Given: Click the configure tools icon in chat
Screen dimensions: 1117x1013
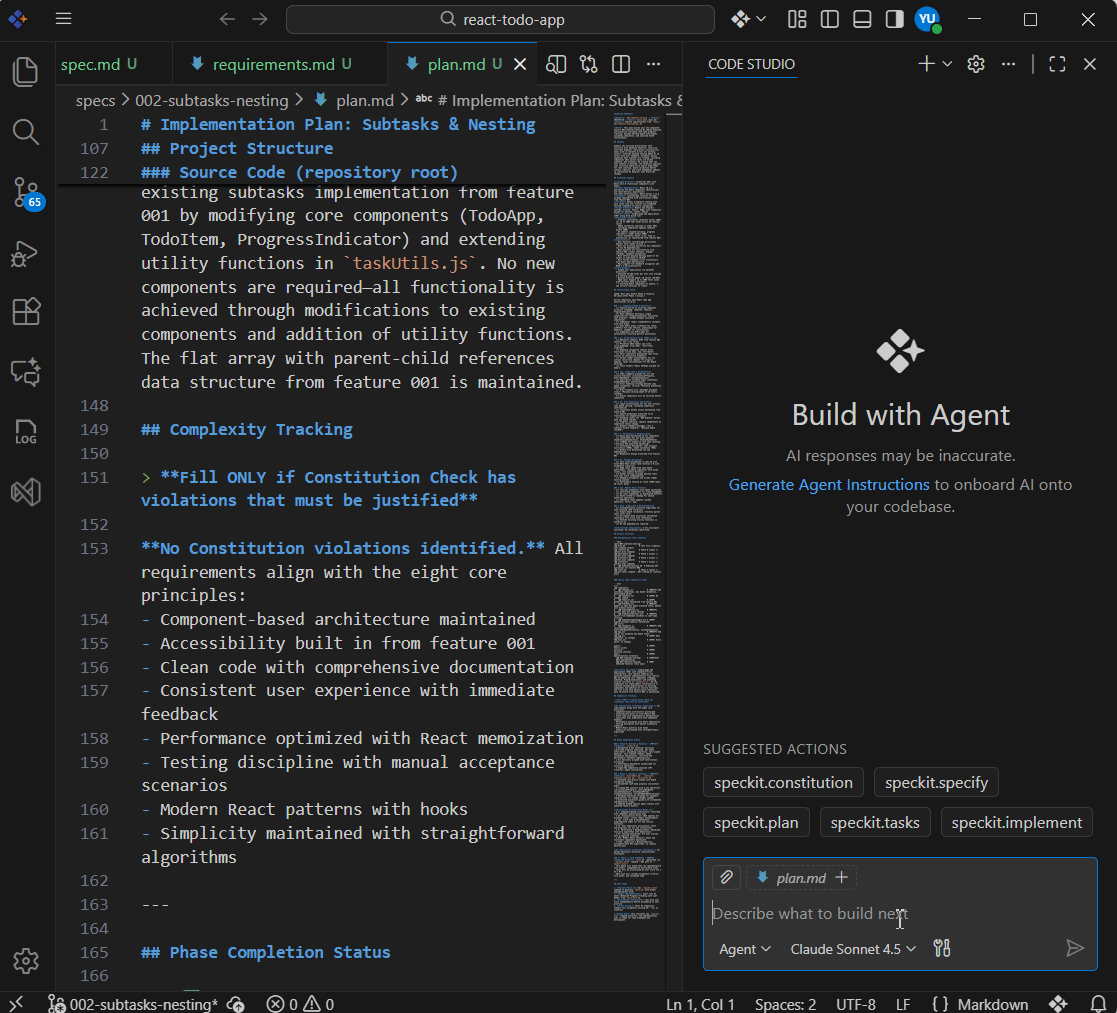Looking at the screenshot, I should click(941, 948).
